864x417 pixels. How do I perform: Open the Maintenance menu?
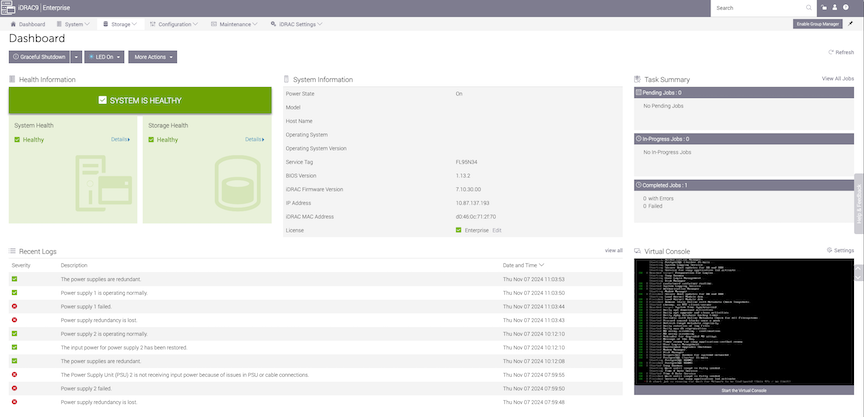point(236,23)
